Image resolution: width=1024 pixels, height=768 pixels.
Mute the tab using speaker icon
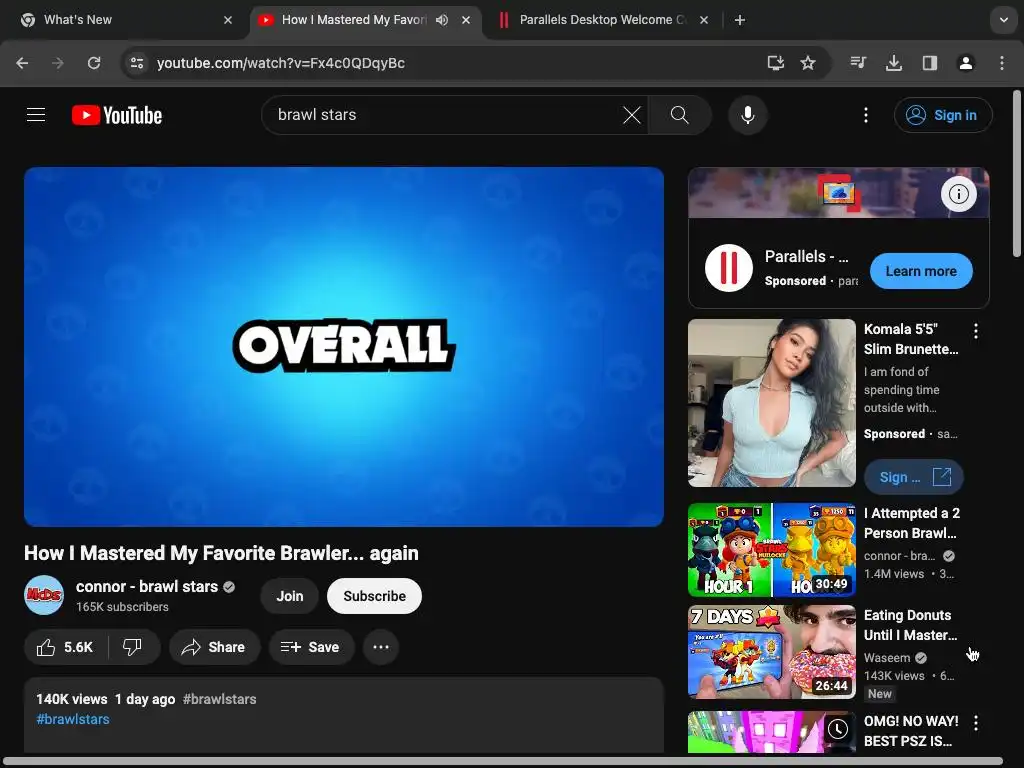442,20
